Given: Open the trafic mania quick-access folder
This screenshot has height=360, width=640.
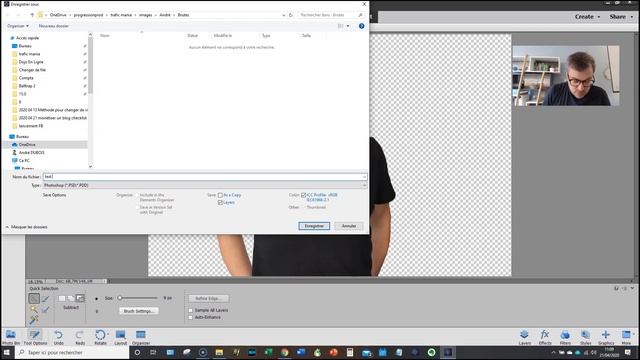Looking at the screenshot, I should (x=29, y=54).
